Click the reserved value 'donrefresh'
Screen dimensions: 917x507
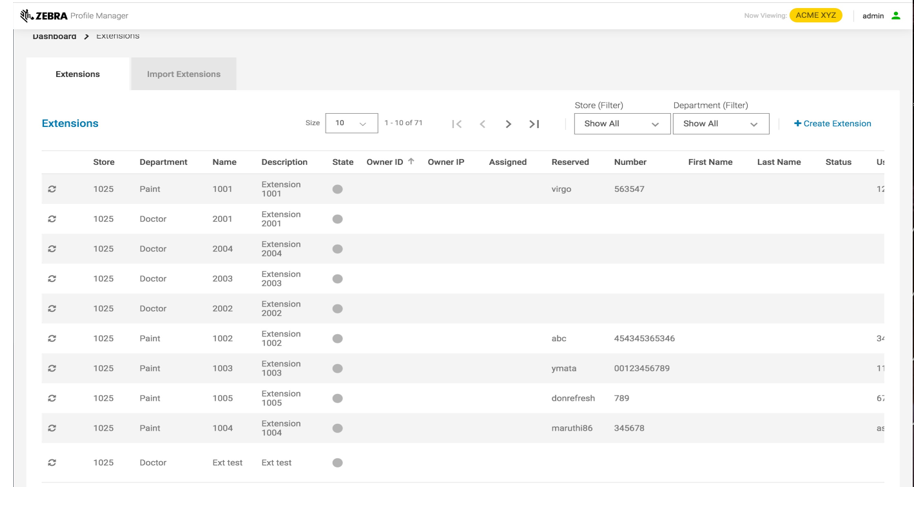[573, 398]
